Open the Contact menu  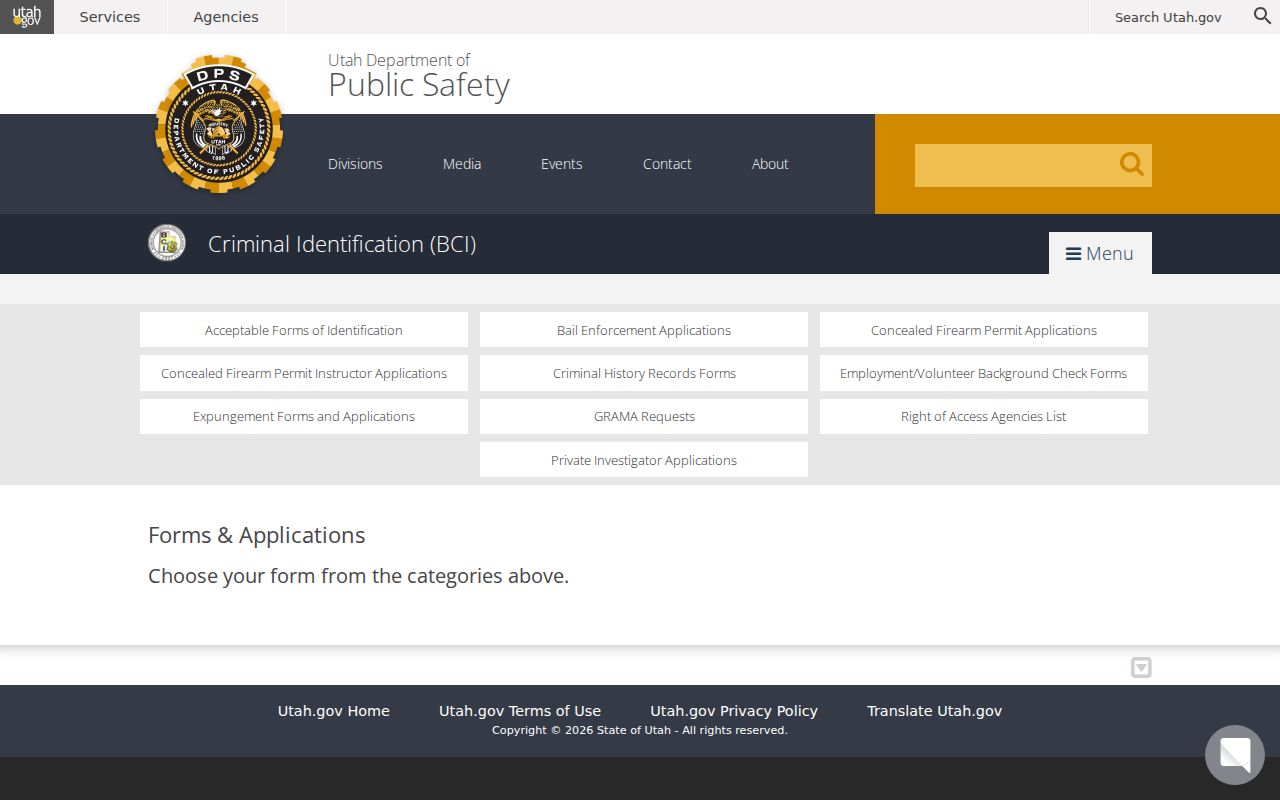pyautogui.click(x=667, y=164)
